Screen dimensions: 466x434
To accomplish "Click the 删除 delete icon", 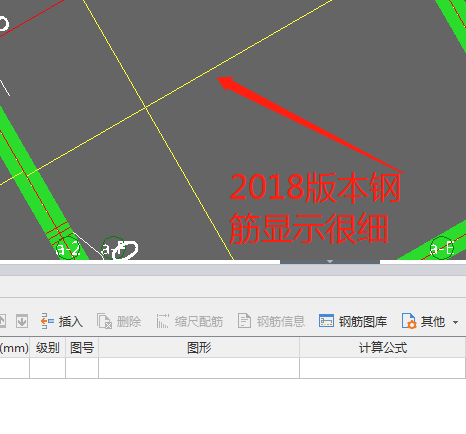I will pyautogui.click(x=104, y=321).
